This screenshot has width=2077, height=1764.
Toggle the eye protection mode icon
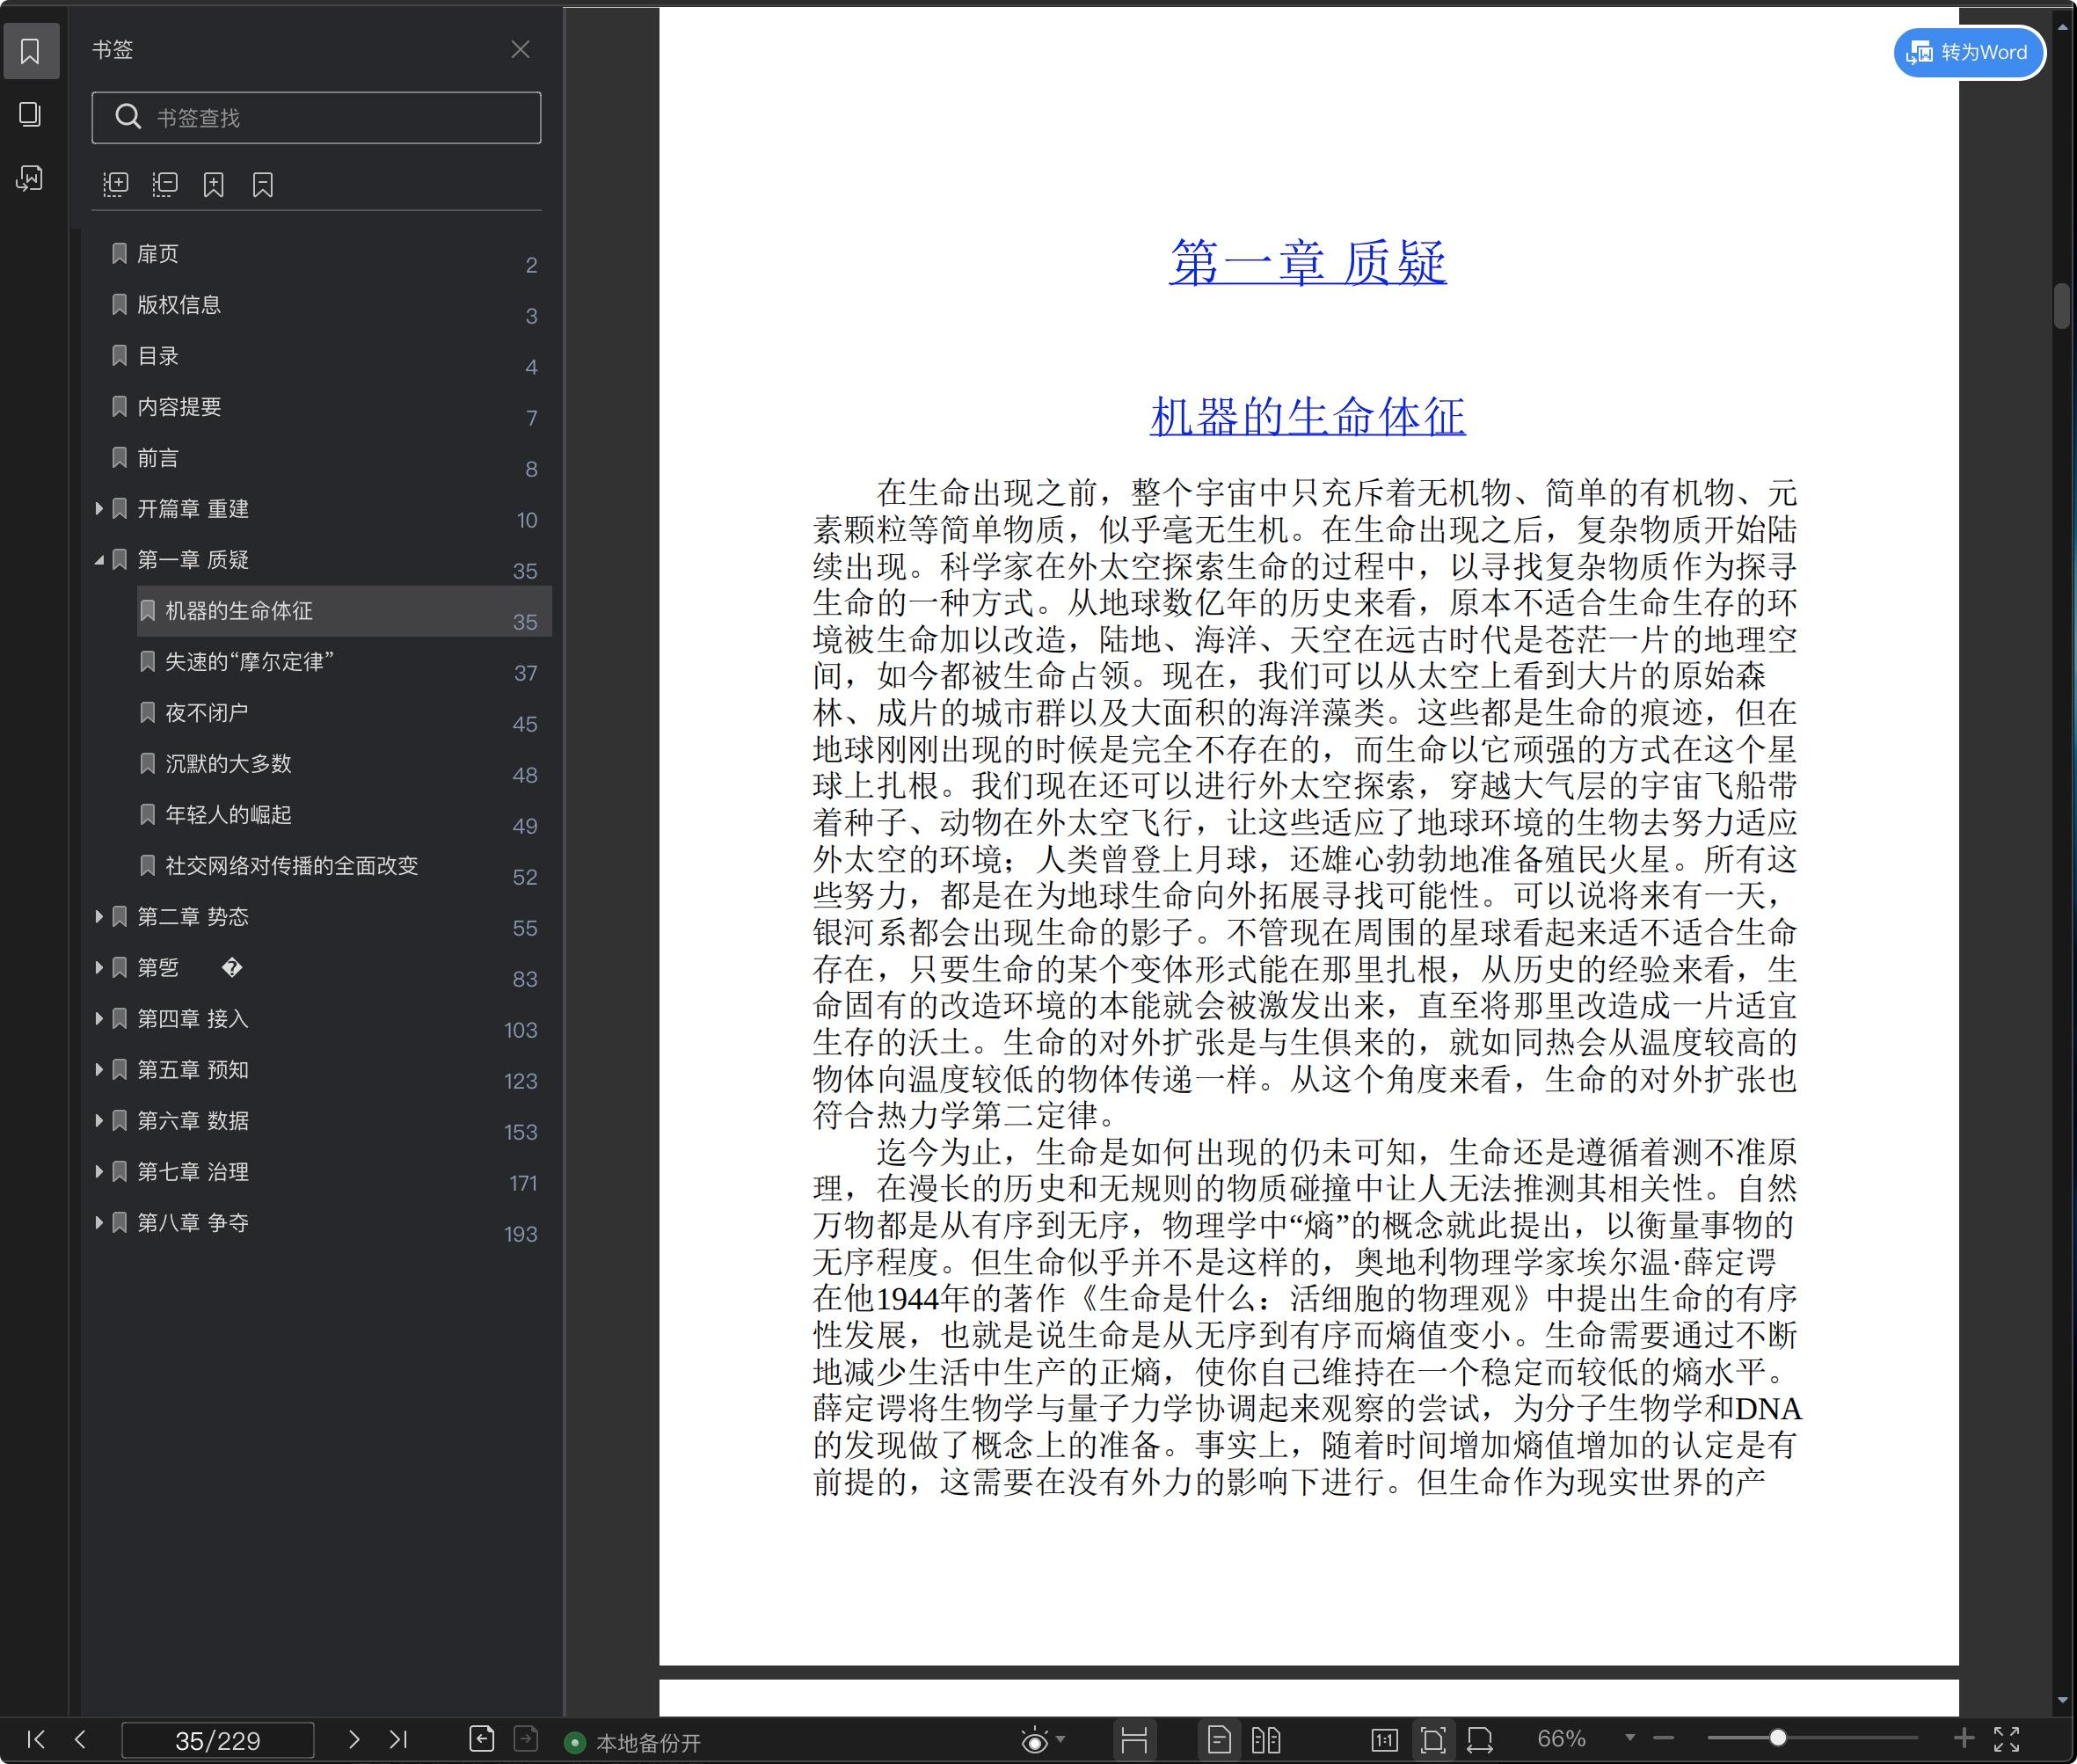pos(1035,1741)
